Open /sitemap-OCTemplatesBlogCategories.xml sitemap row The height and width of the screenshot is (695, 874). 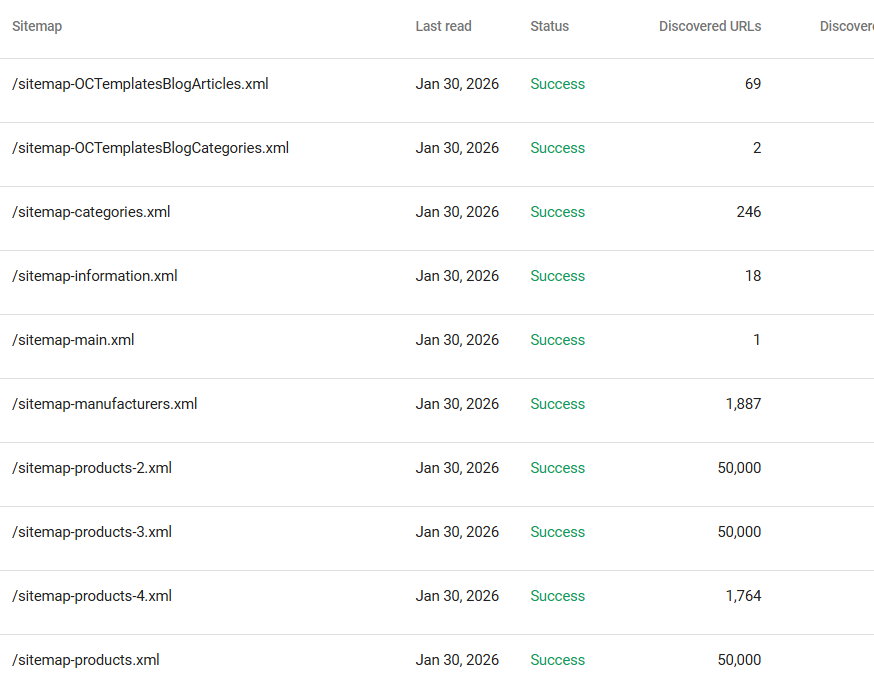150,148
